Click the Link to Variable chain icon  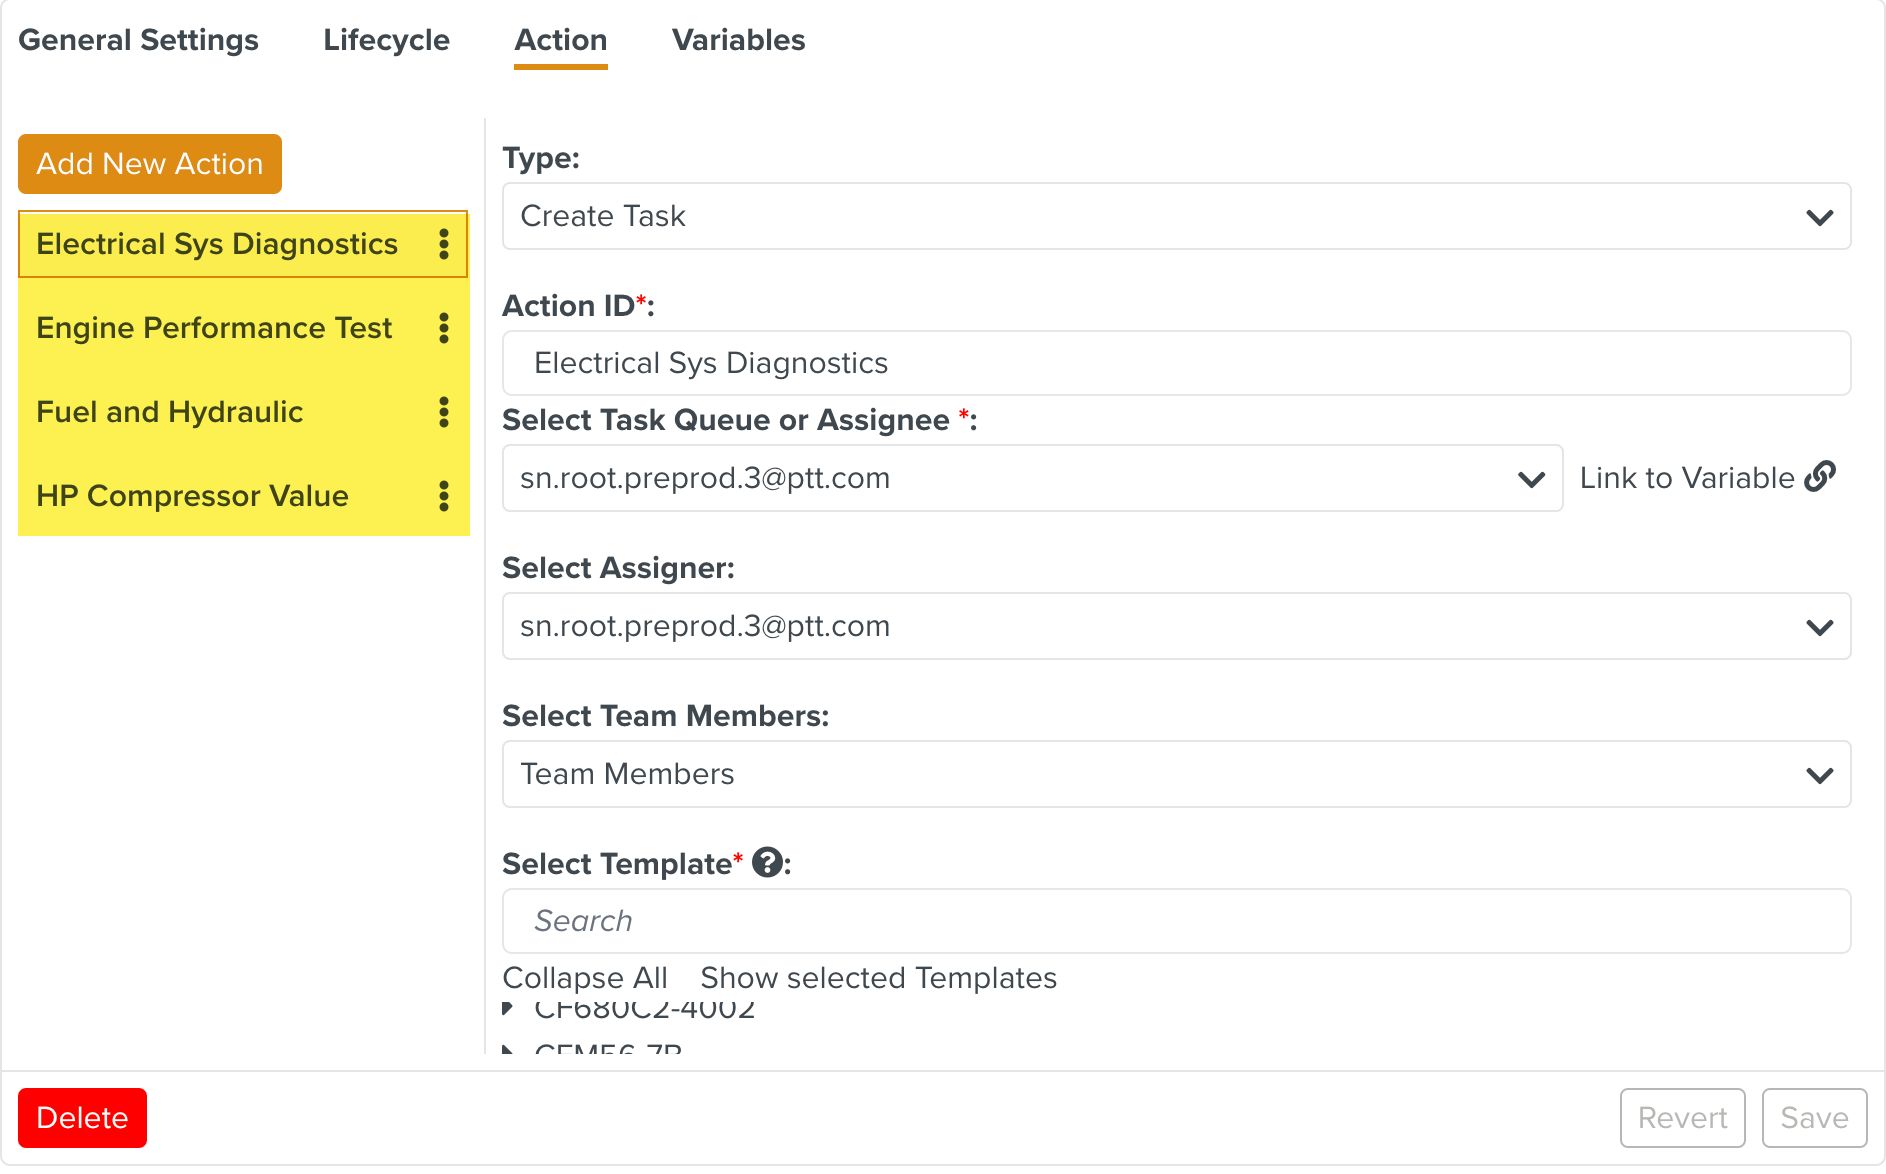coord(1820,477)
